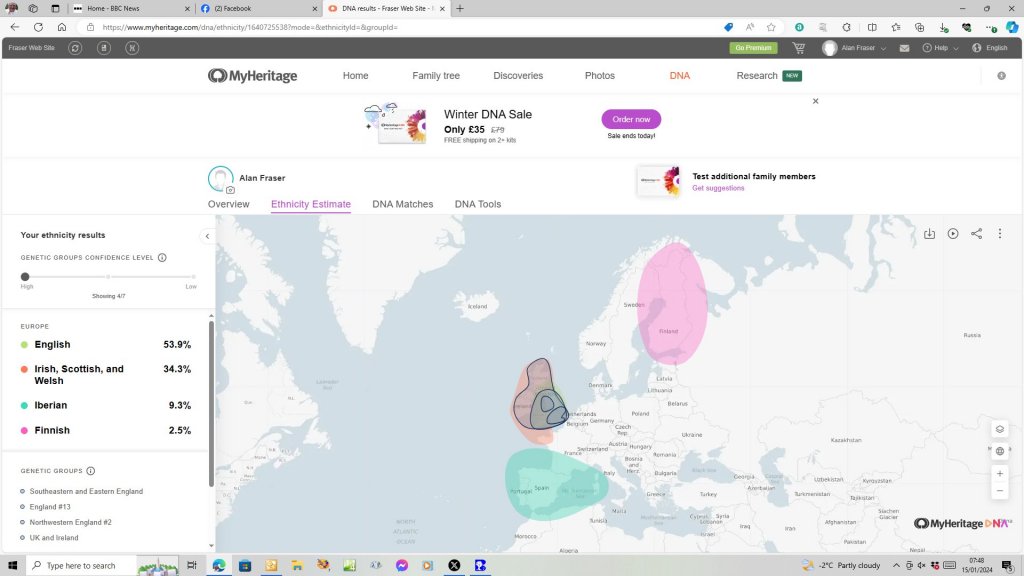Screen dimensions: 1024x576
Task: Collapse the ethnicity results side panel
Action: 207,236
